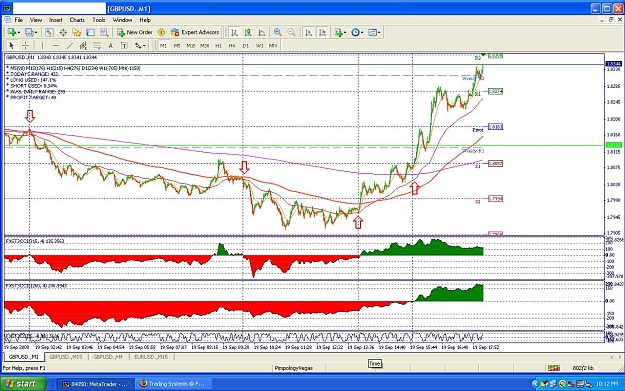Switch to the M15 timeframe

(x=191, y=46)
